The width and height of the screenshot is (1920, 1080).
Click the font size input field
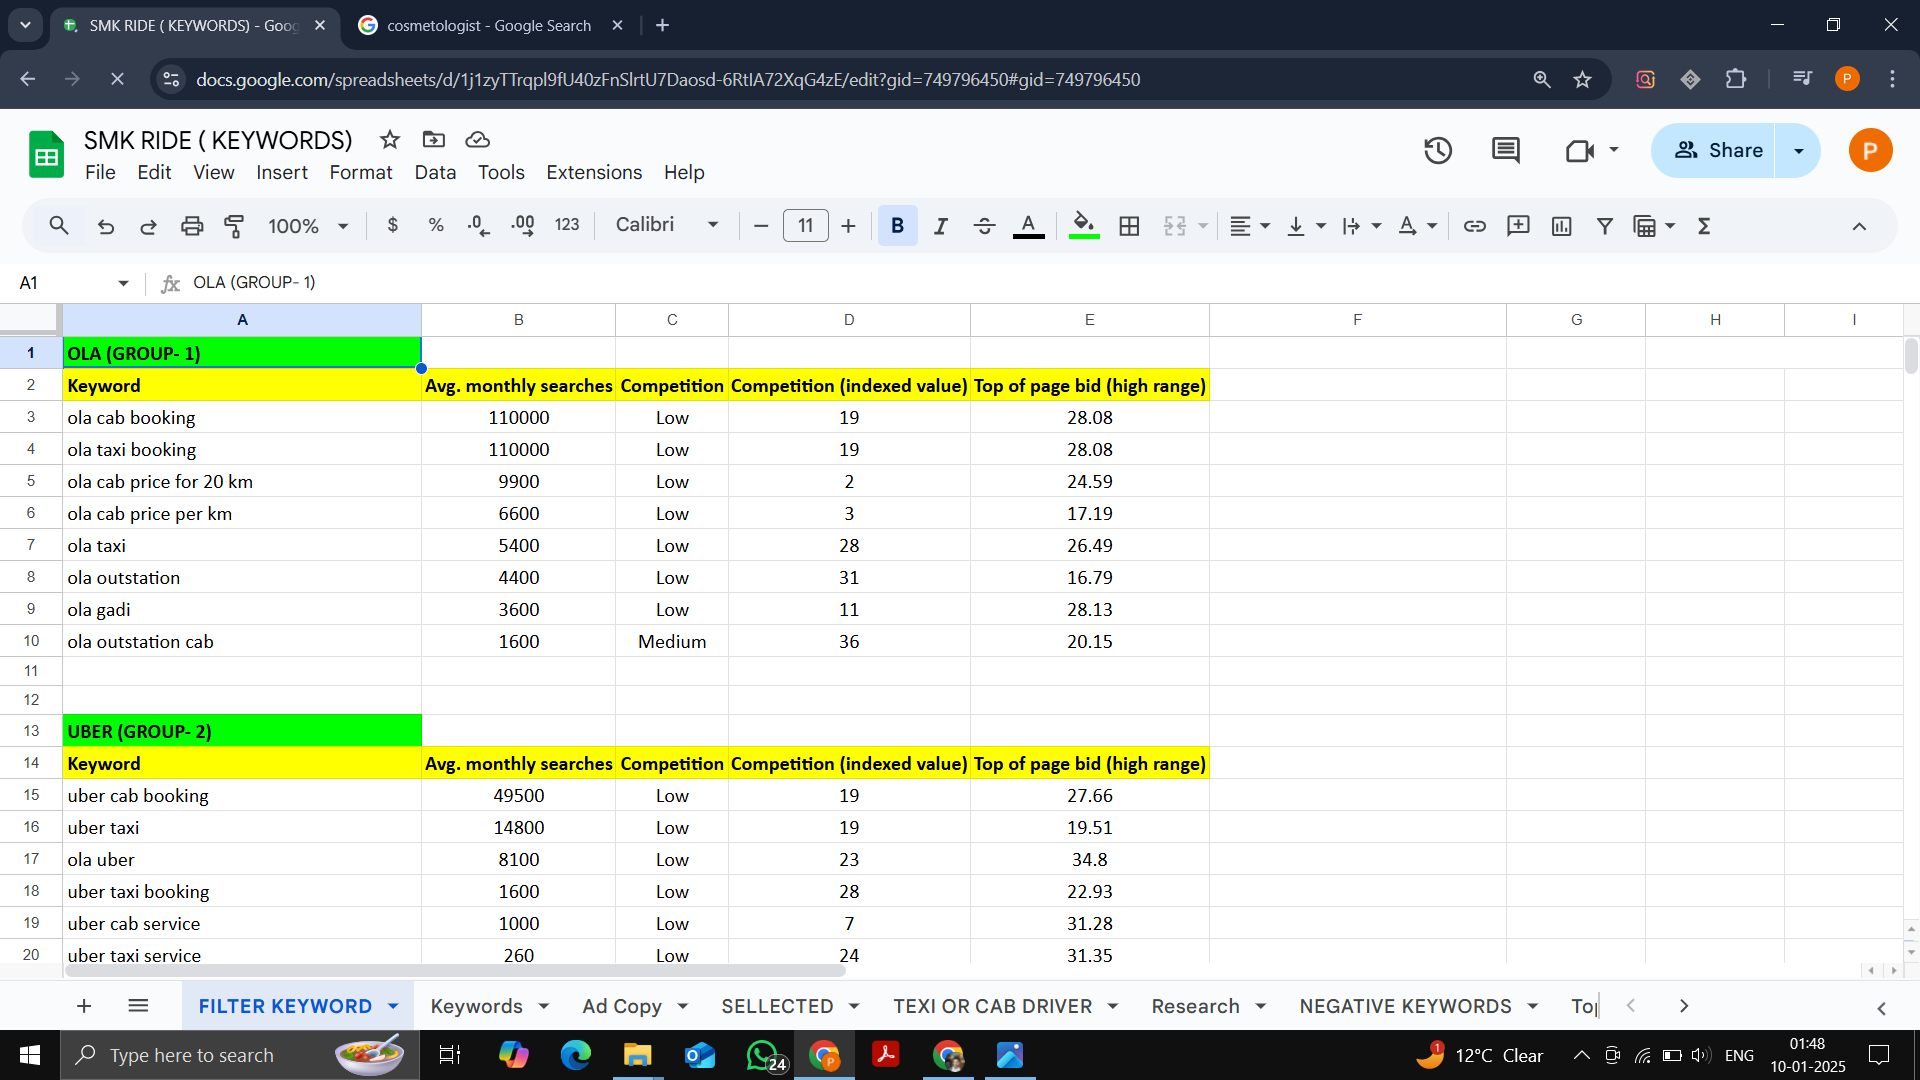pyautogui.click(x=805, y=226)
